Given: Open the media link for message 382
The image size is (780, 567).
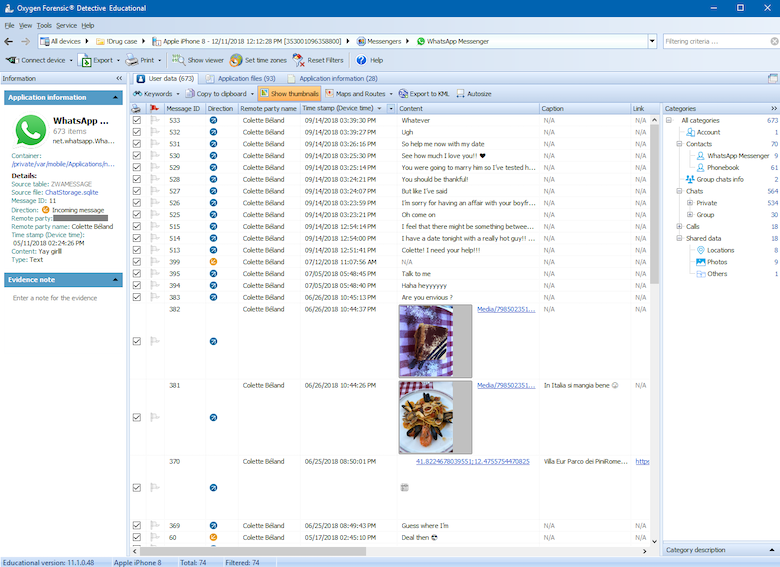Looking at the screenshot, I should [x=506, y=309].
